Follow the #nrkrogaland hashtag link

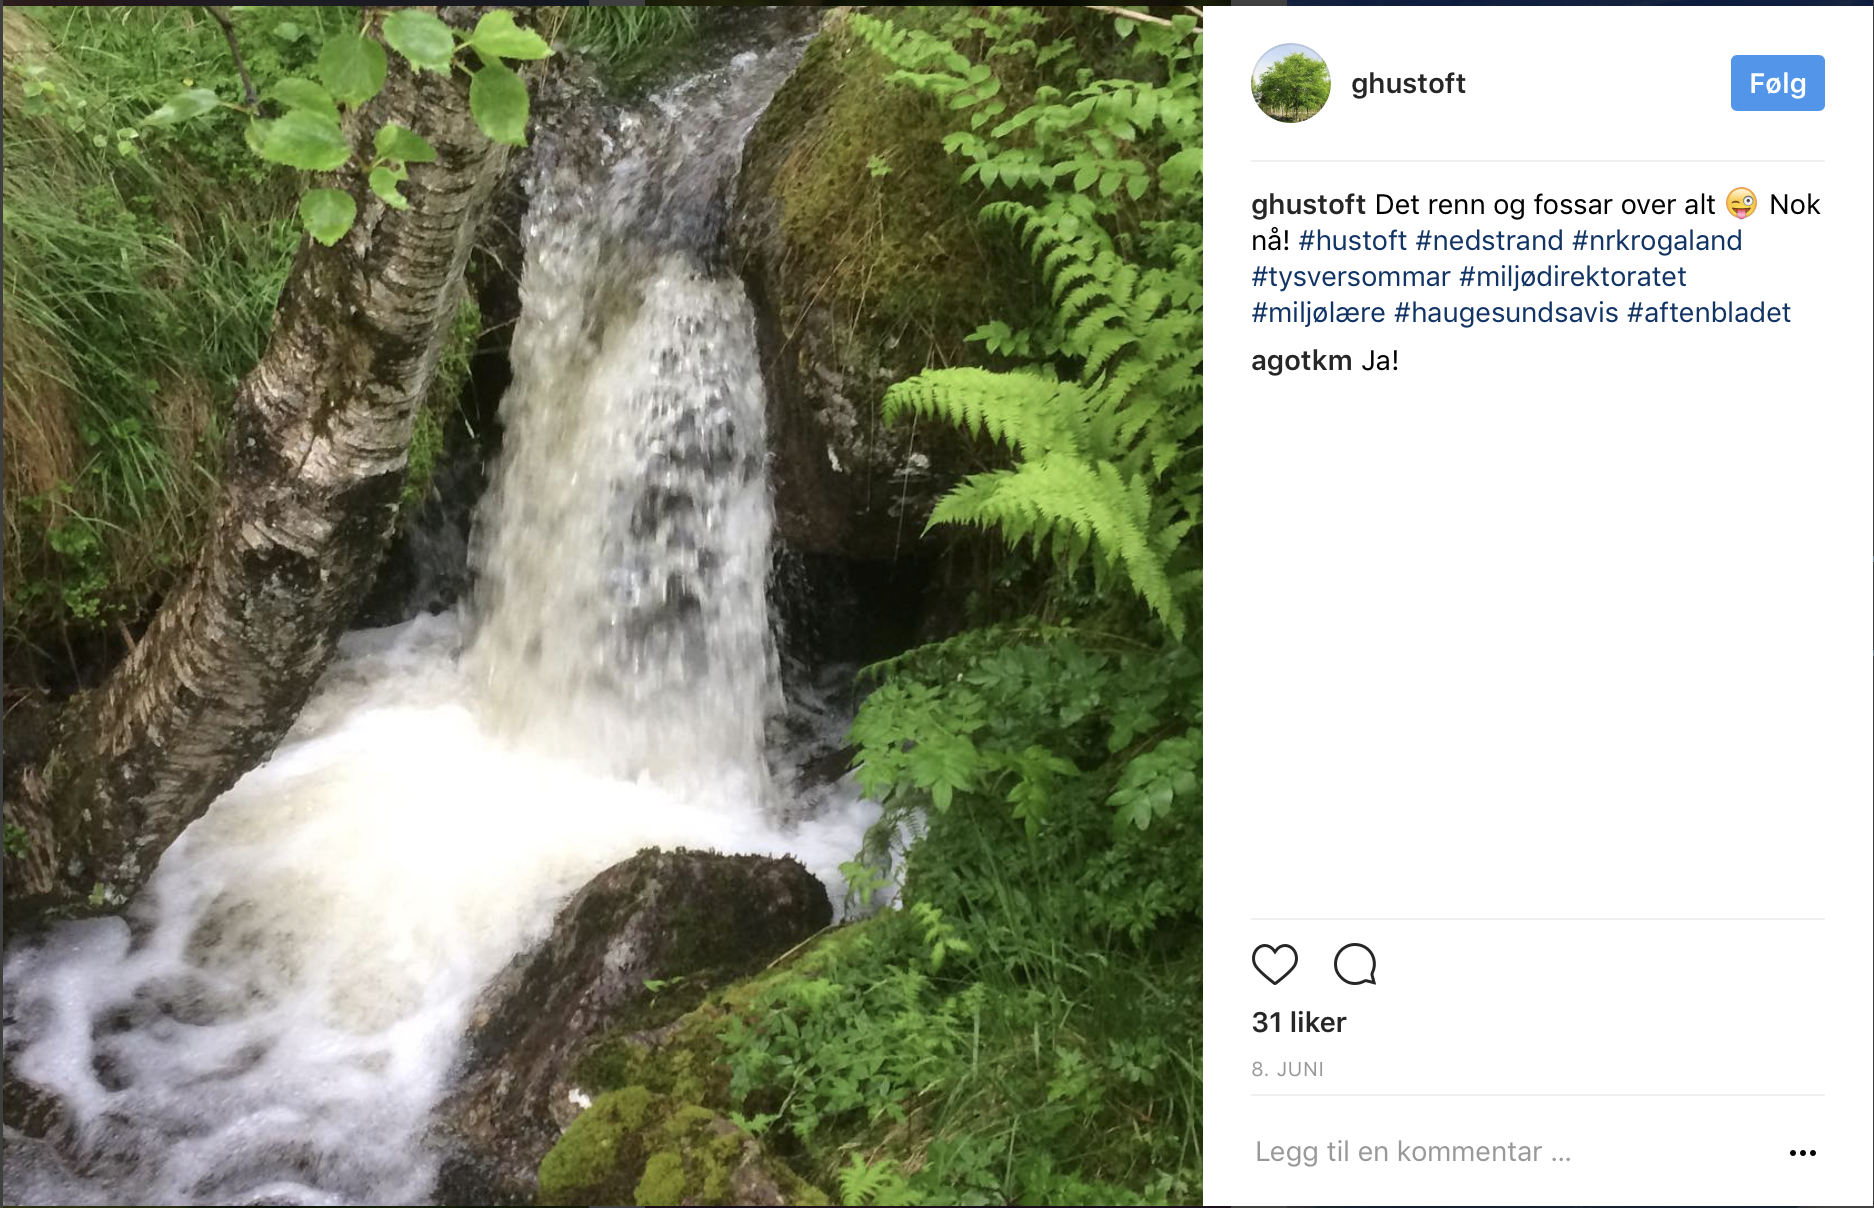[1656, 241]
